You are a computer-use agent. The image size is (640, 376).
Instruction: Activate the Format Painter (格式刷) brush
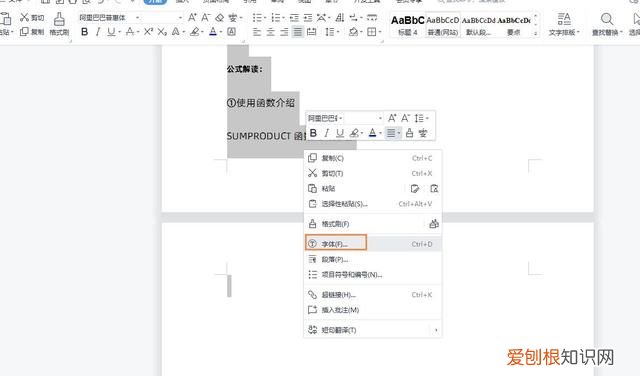pyautogui.click(x=59, y=24)
